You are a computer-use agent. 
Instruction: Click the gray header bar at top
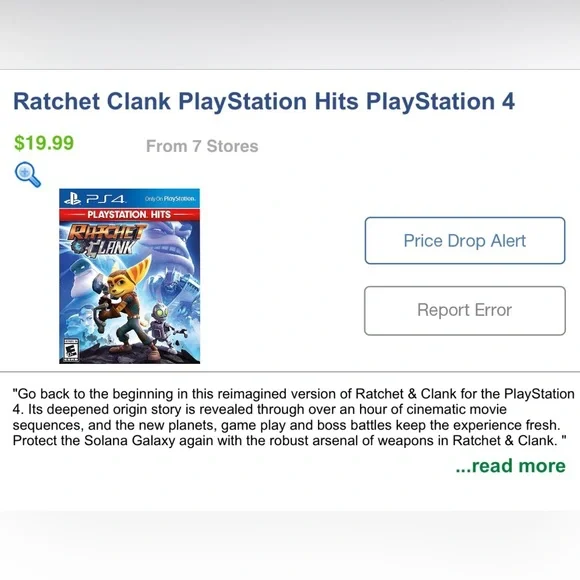290,34
